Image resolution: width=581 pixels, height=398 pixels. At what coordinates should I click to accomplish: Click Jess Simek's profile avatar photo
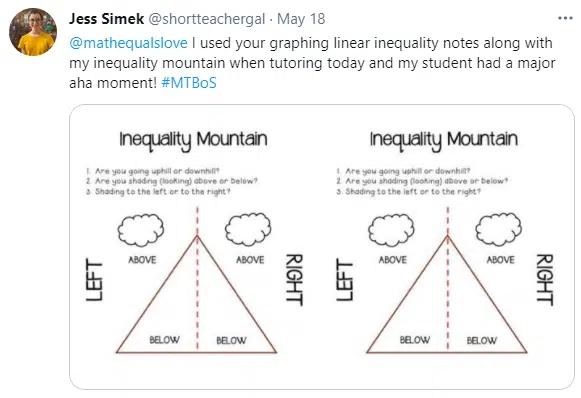point(33,32)
